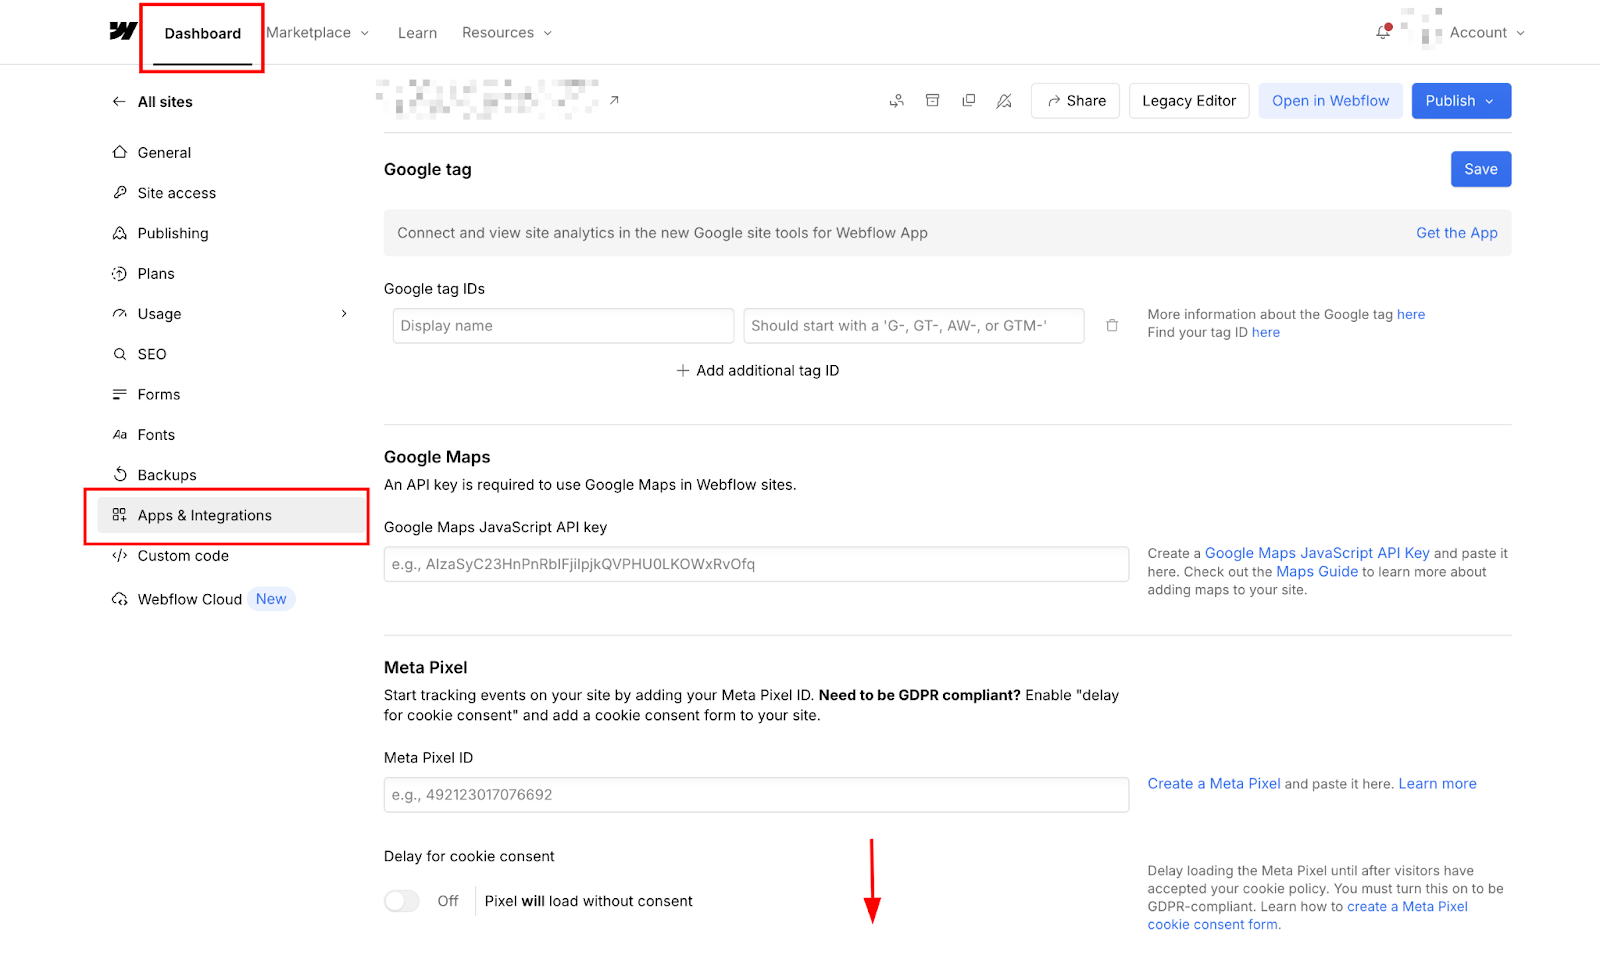This screenshot has height=959, width=1600.
Task: Click Create a Meta Pixel link
Action: 1214,784
